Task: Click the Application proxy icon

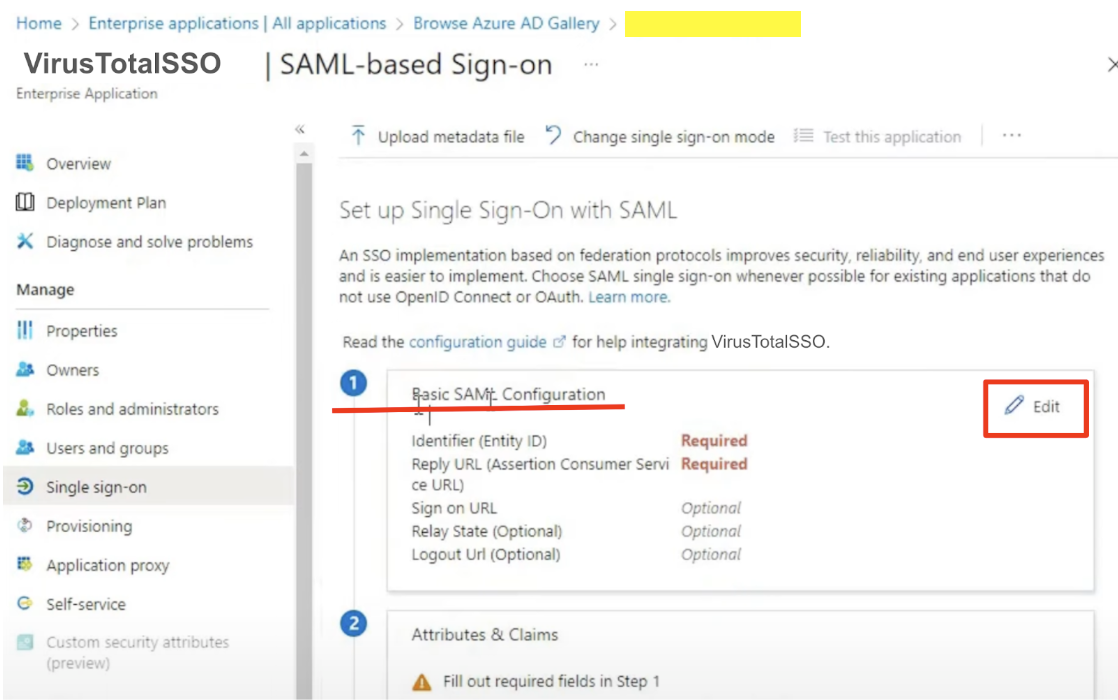Action: click(x=25, y=565)
